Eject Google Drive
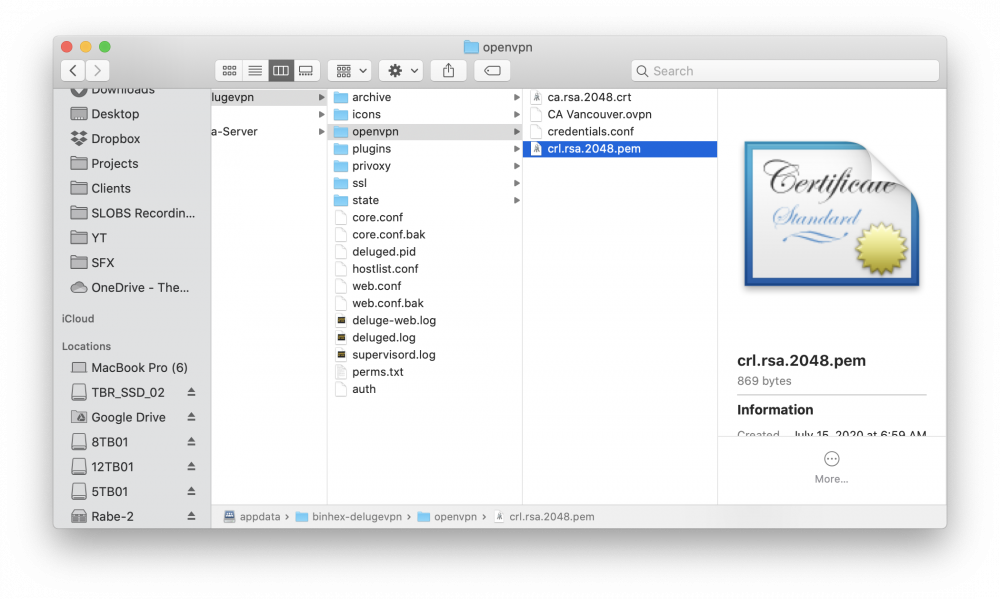 [191, 417]
